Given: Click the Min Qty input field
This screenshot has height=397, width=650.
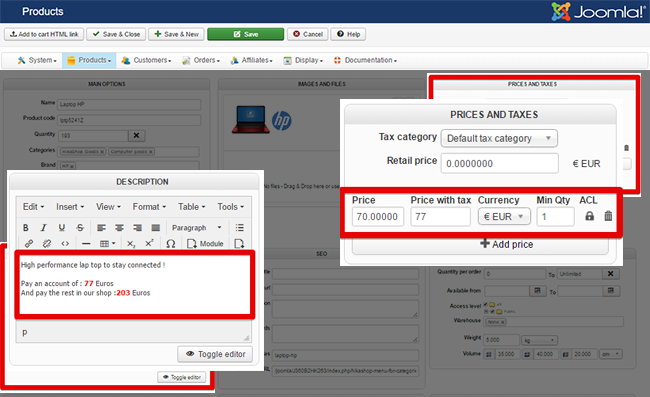Looking at the screenshot, I should coord(555,216).
